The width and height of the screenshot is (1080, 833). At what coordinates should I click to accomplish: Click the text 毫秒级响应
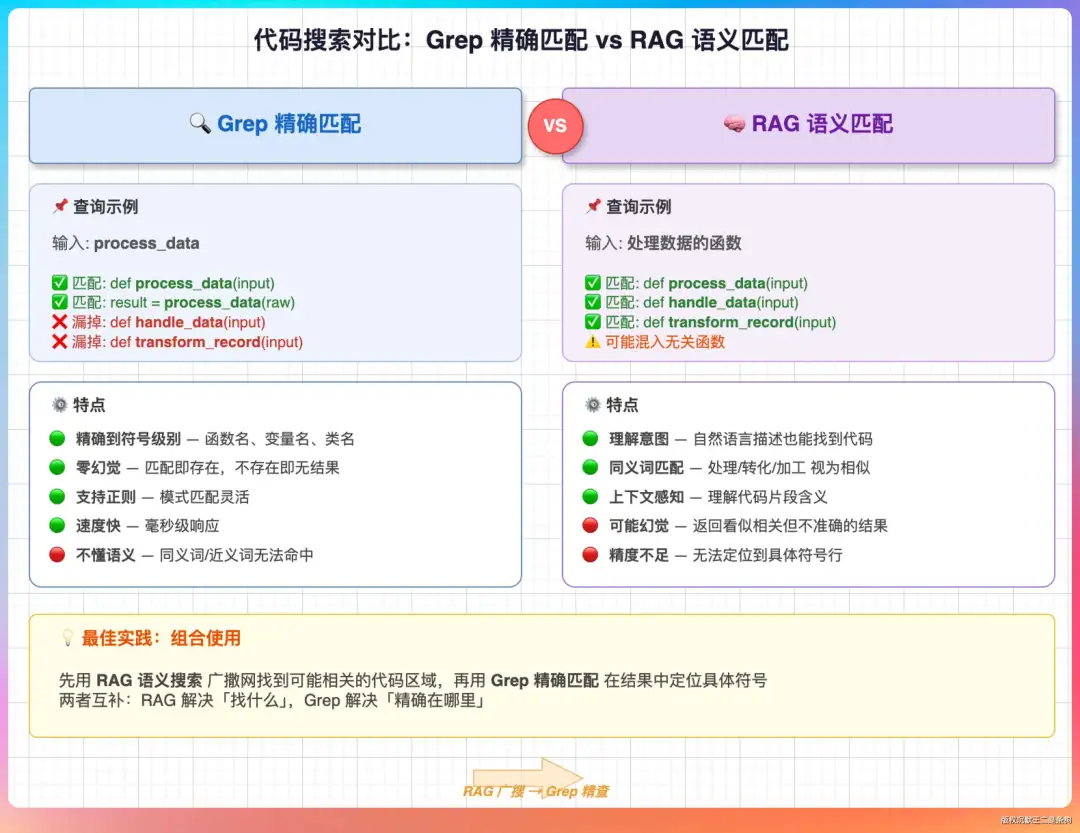(x=182, y=526)
